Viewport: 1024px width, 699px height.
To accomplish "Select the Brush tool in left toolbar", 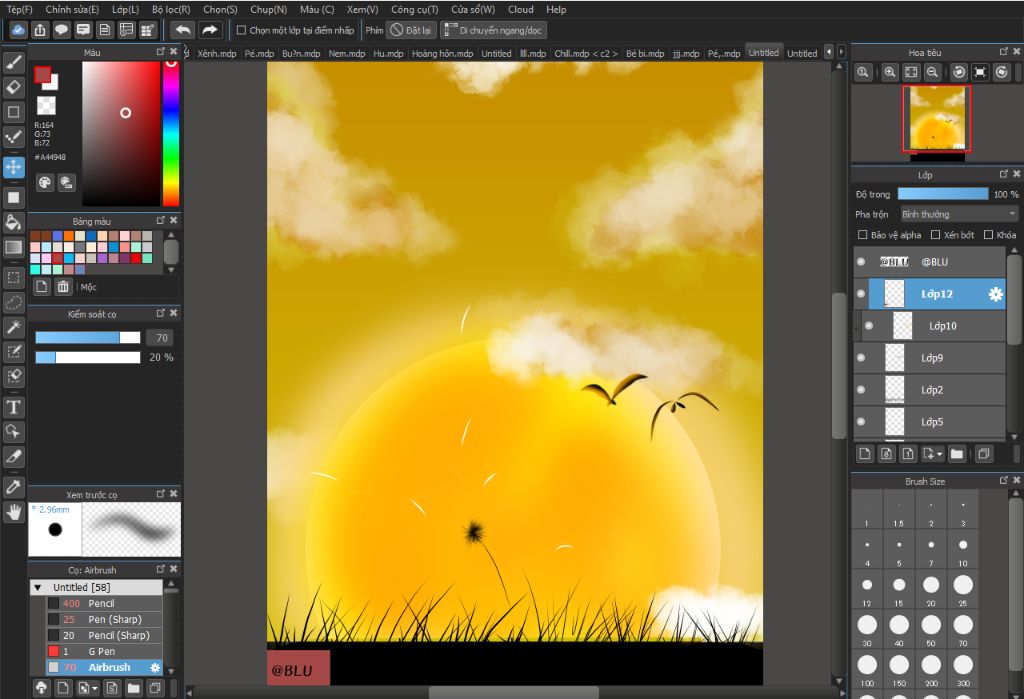I will [14, 62].
